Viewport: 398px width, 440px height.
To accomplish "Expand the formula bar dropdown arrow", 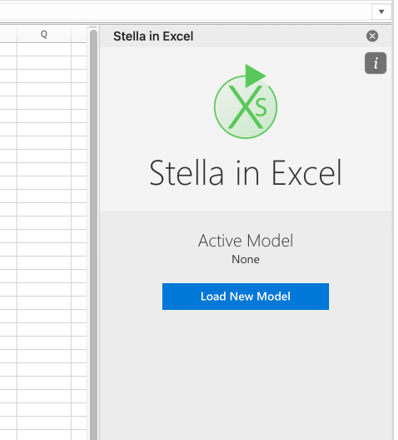I will [381, 12].
